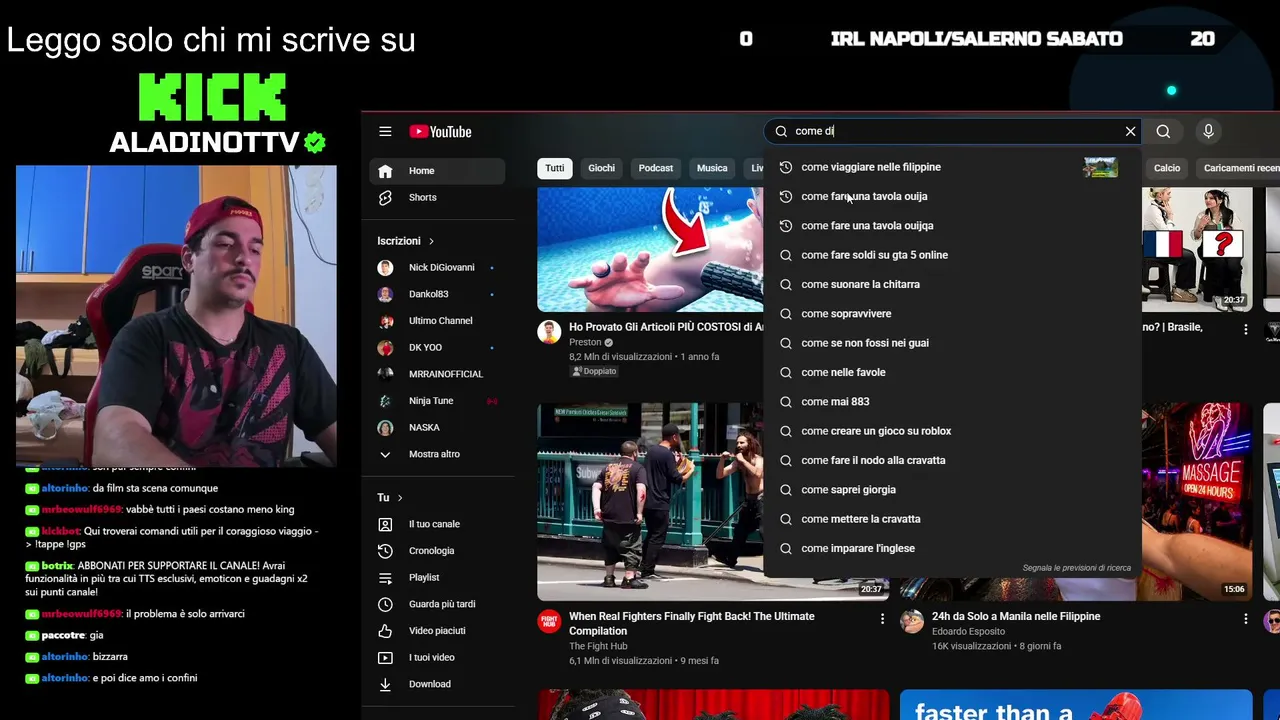
Task: Choose suggestion 'come saprei giorgia'
Action: click(950, 490)
